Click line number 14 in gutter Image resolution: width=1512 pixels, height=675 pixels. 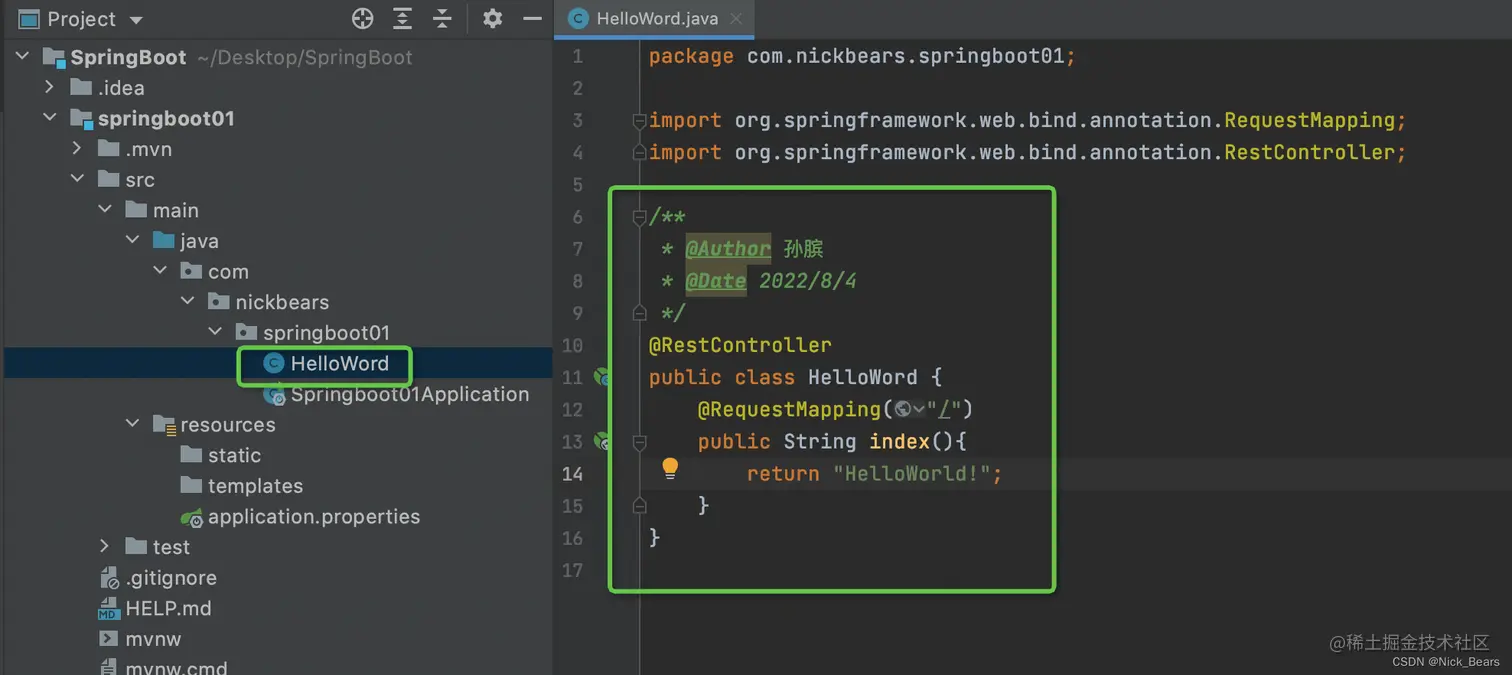pos(572,473)
